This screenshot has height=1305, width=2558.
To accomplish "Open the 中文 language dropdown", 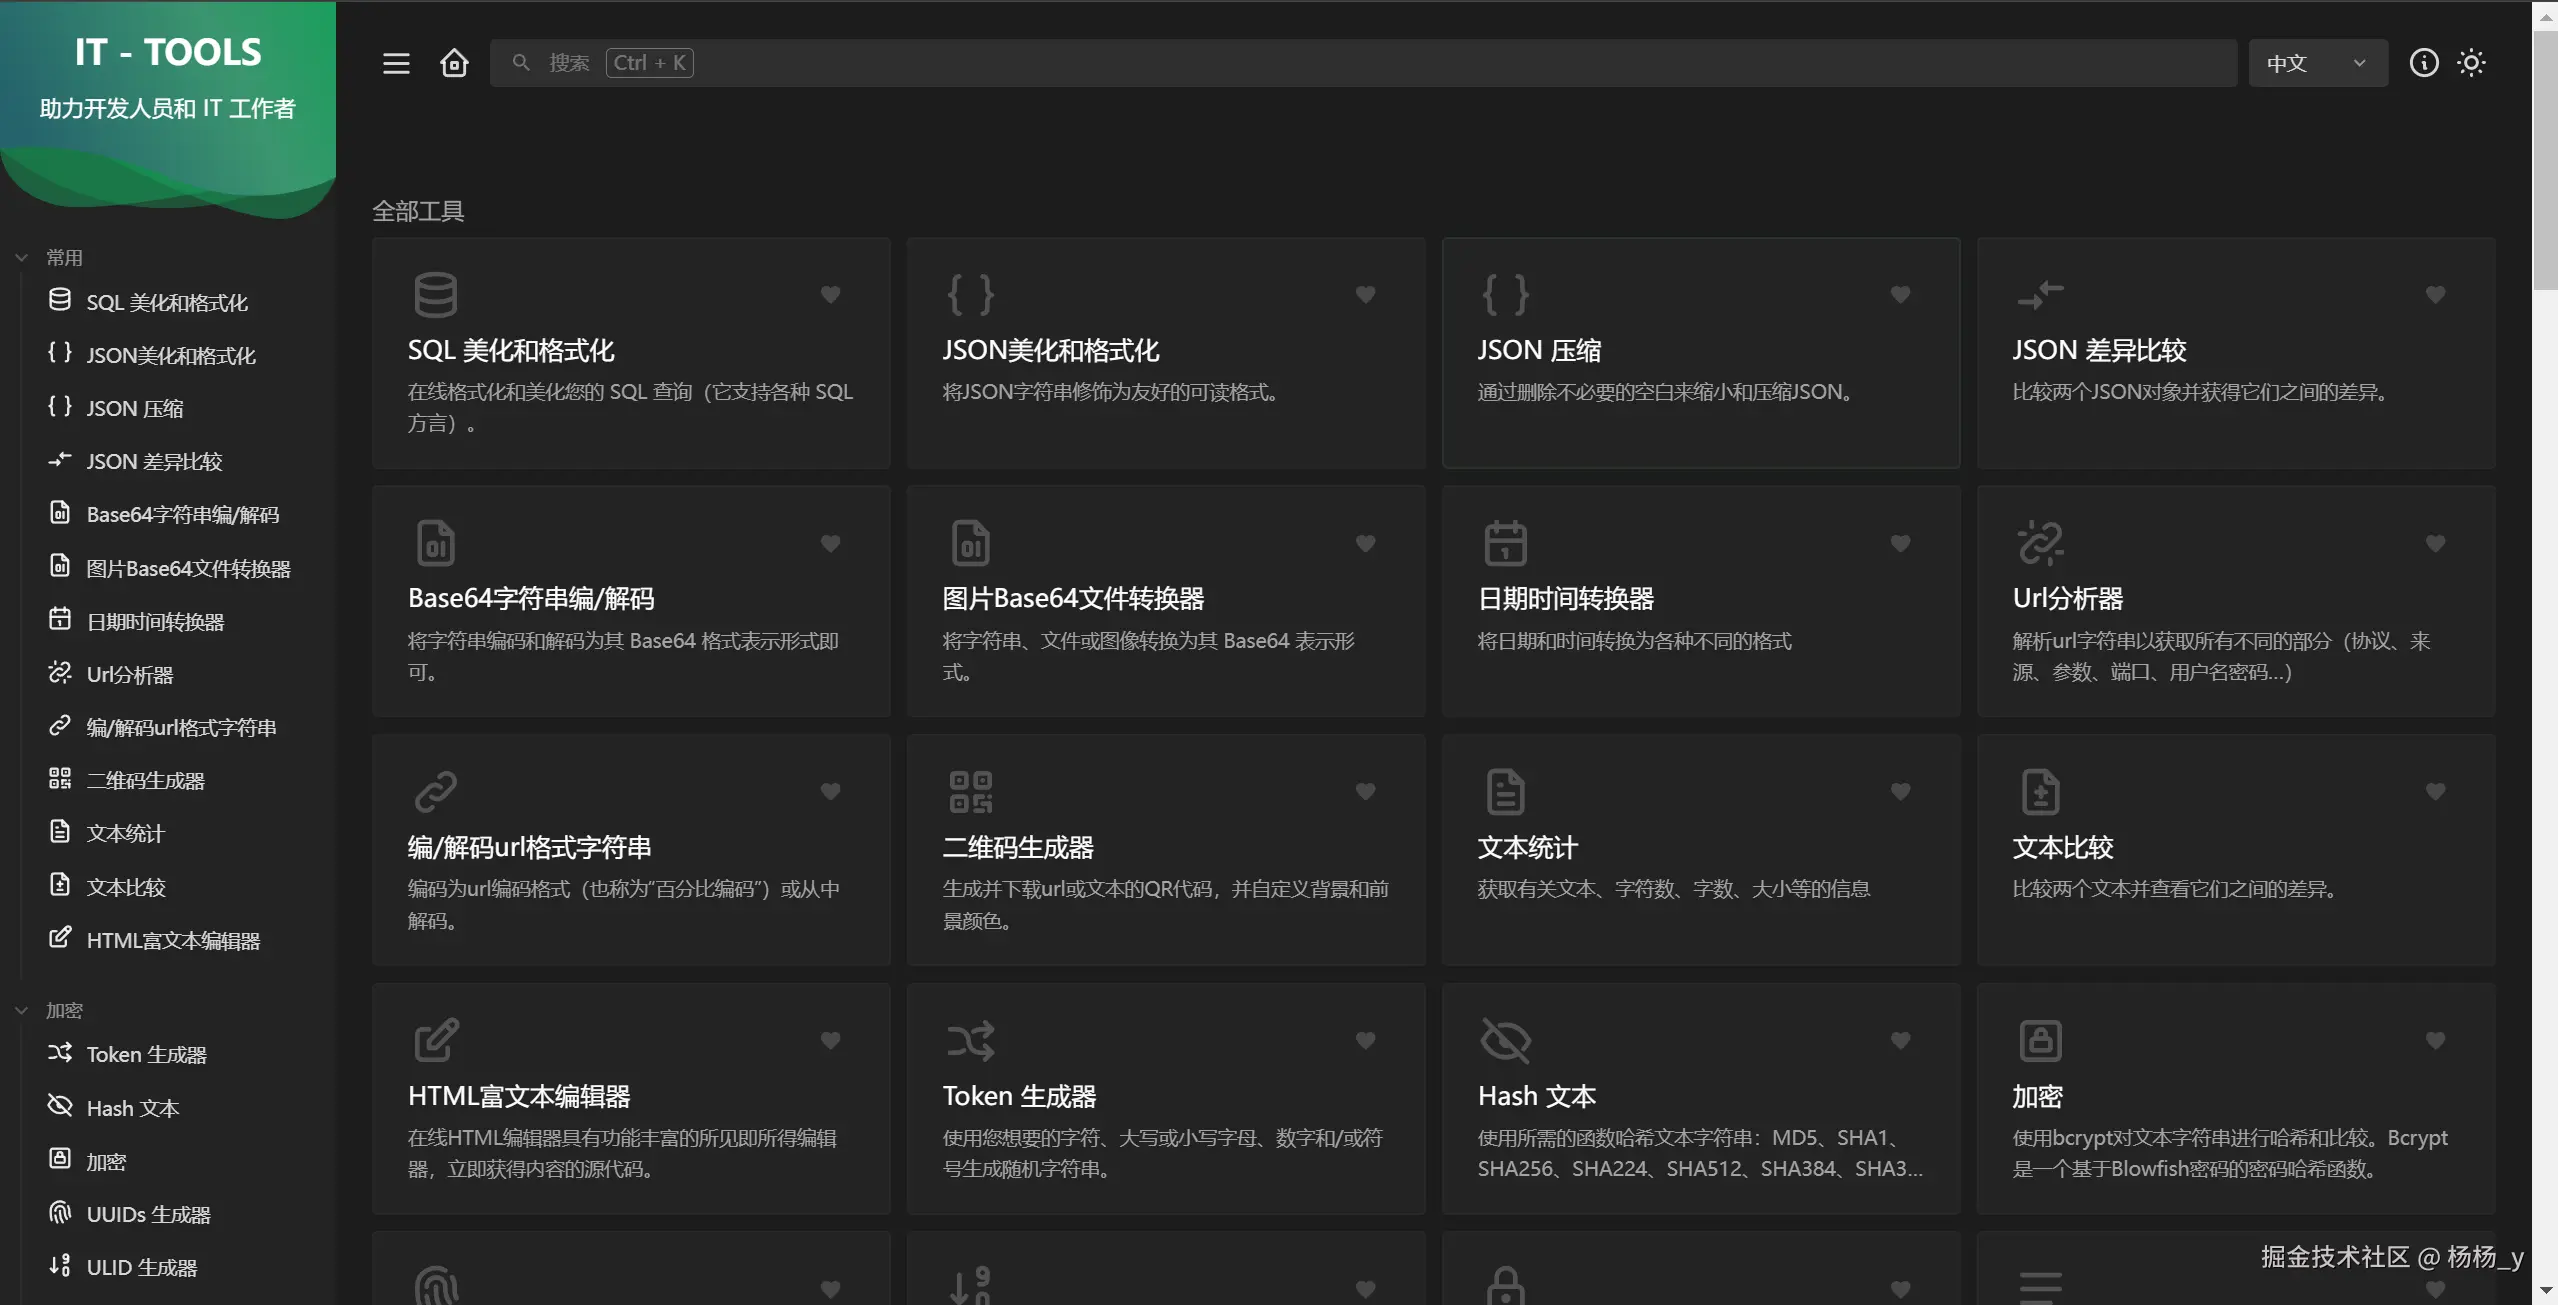I will click(2317, 63).
